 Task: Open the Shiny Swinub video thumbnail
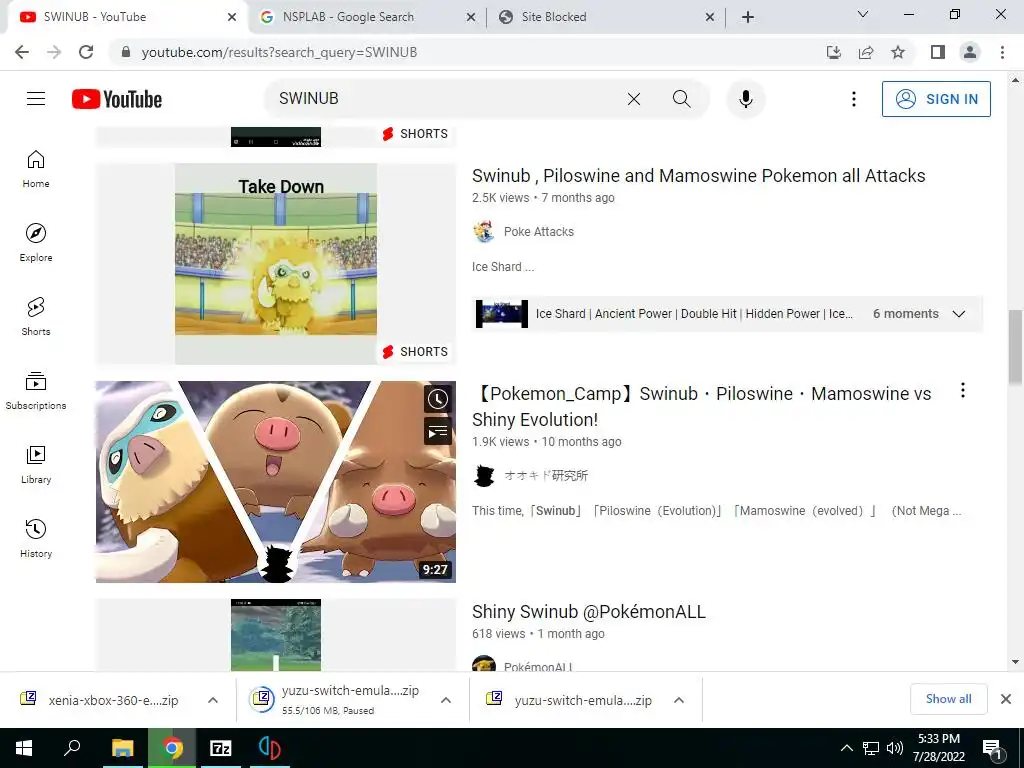276,635
